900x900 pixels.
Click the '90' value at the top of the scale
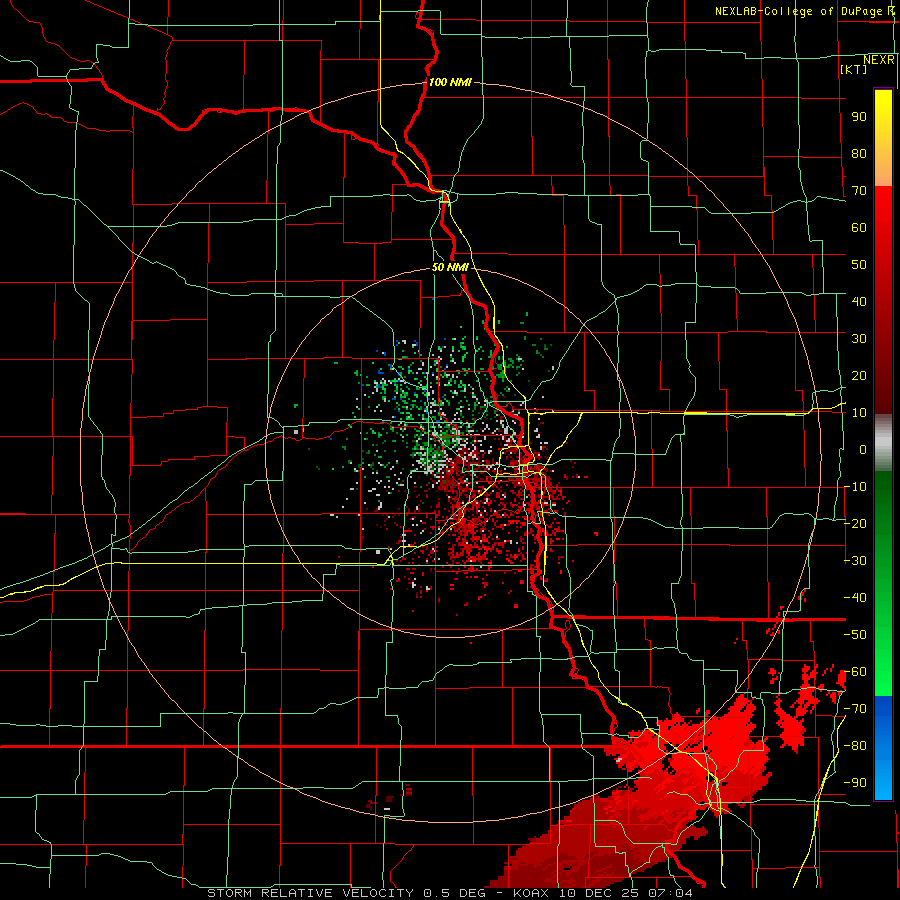pos(859,117)
